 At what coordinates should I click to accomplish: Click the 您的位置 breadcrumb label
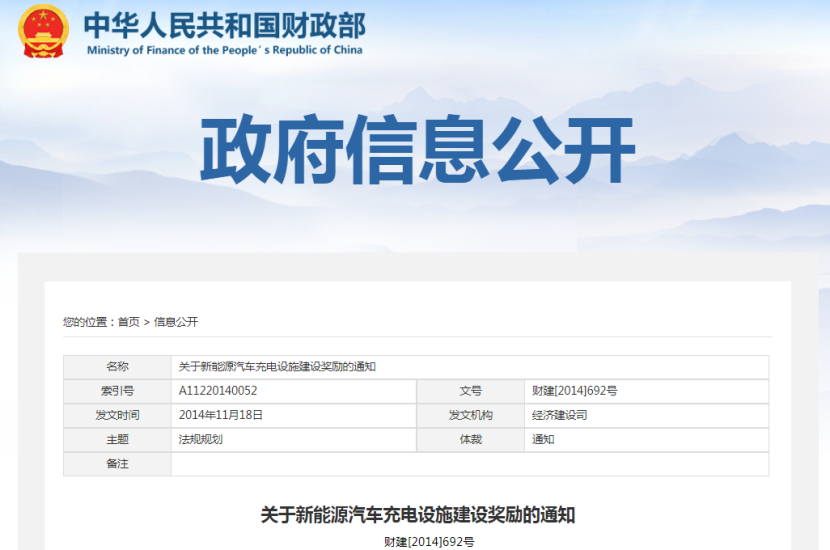(85, 322)
